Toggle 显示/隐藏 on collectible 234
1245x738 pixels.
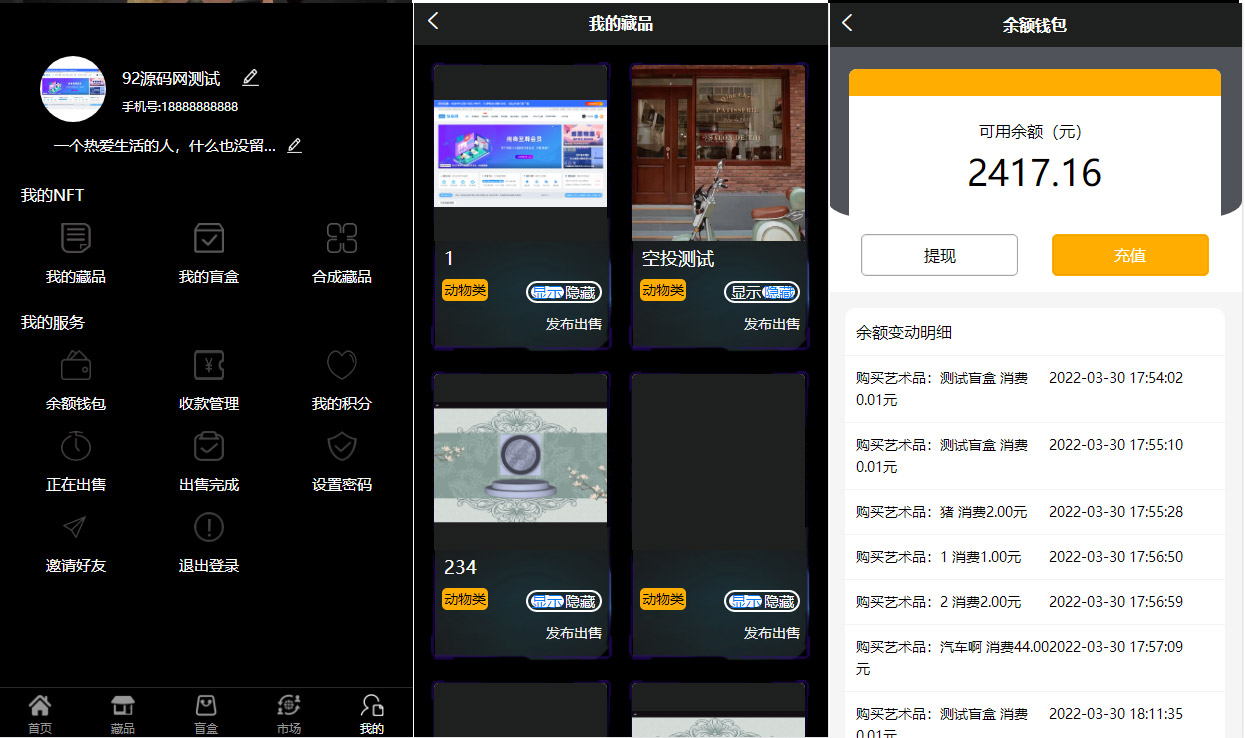[564, 601]
